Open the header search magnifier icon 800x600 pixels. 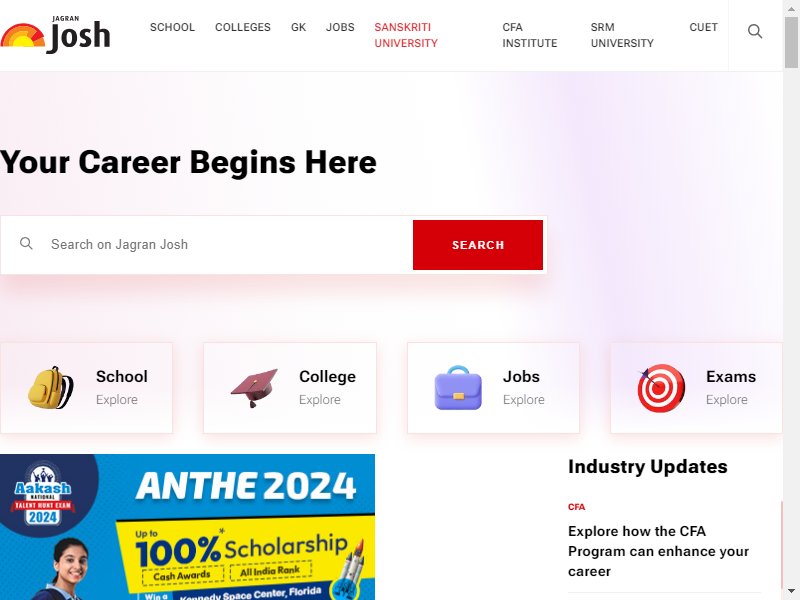coord(755,32)
